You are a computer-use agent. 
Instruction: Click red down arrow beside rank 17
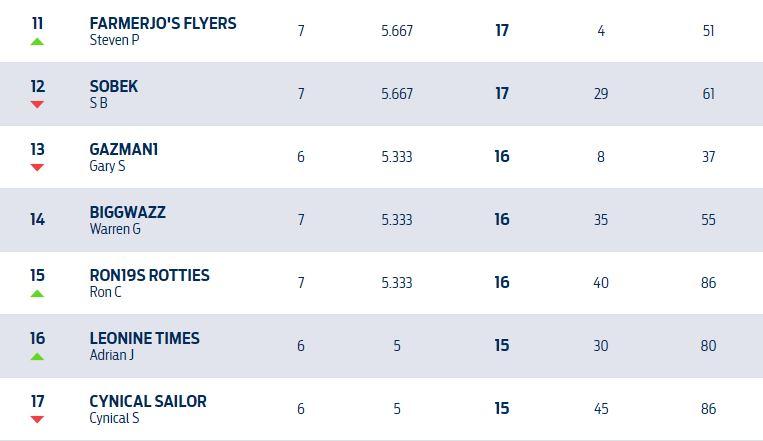37,419
